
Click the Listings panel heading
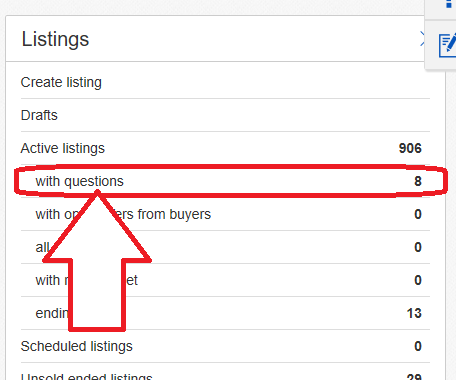coord(55,39)
